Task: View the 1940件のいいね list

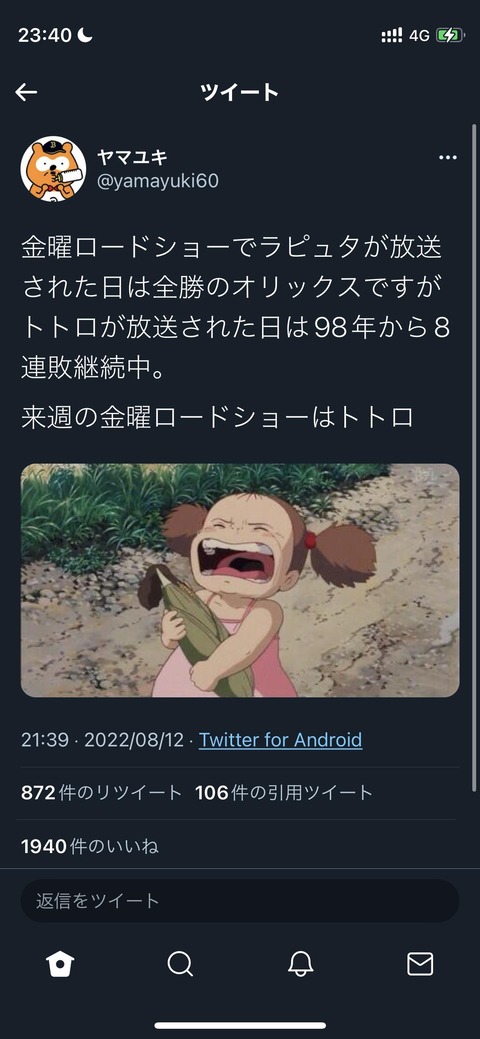Action: (x=90, y=846)
